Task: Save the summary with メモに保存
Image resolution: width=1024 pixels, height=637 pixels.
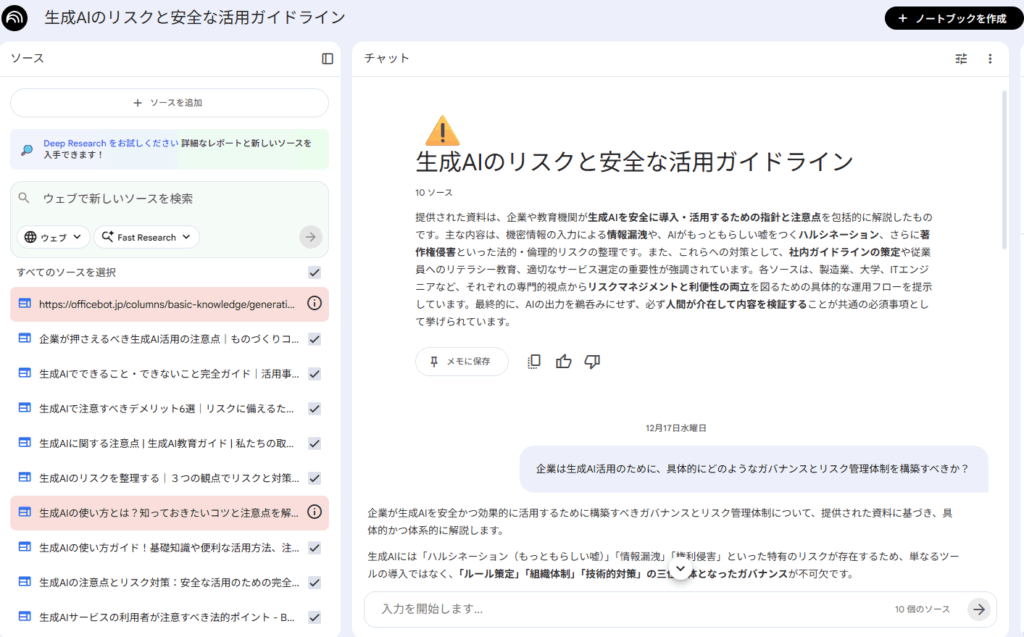Action: (461, 361)
